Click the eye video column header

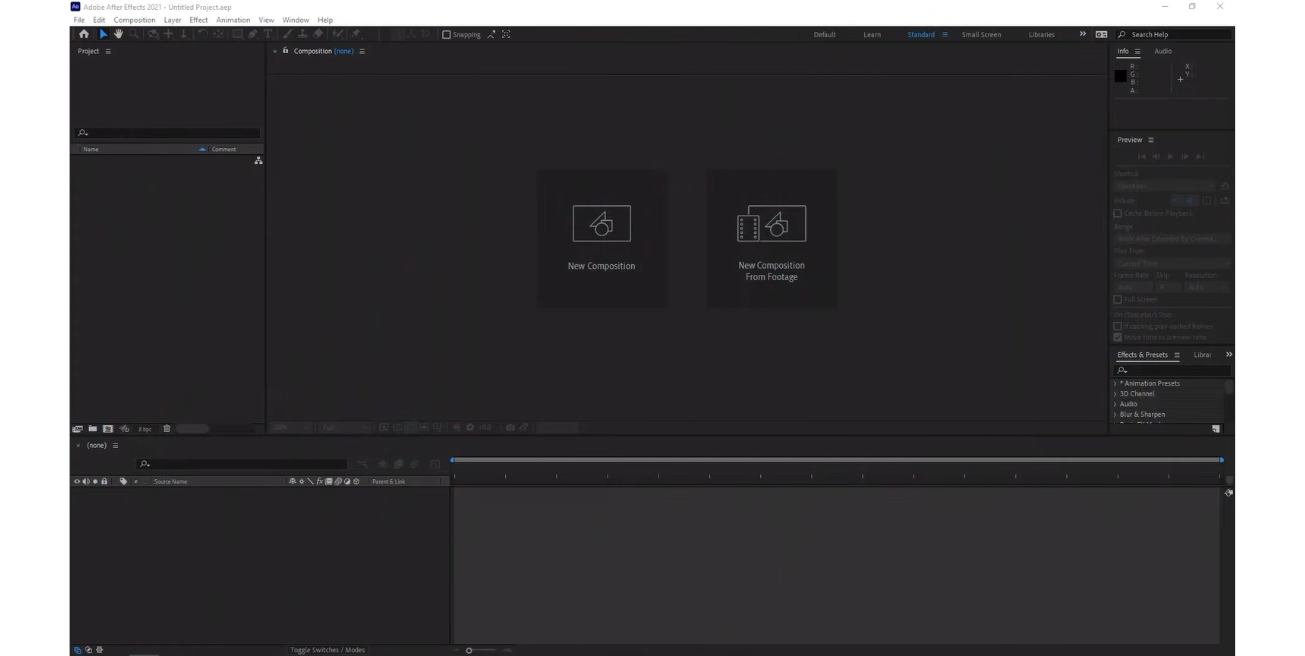(77, 481)
